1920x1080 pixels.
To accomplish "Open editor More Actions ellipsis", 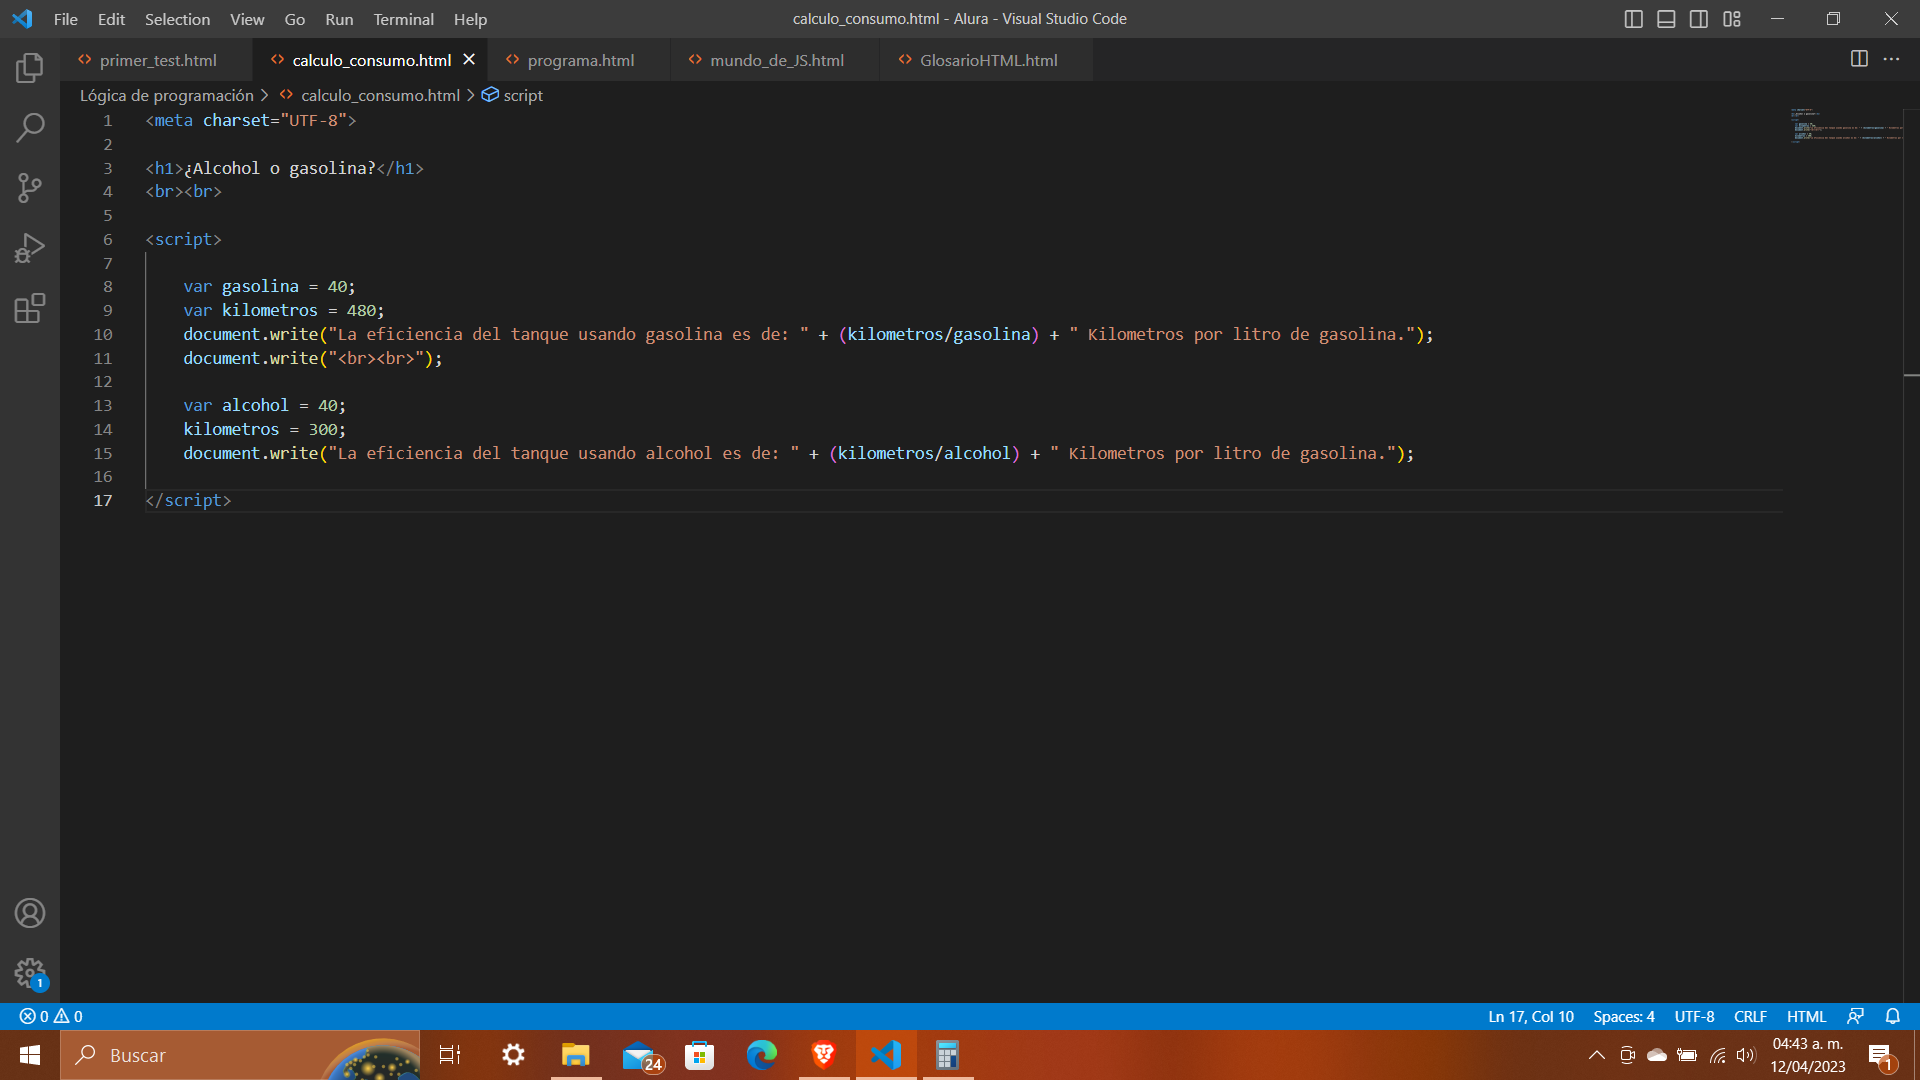I will (1891, 59).
